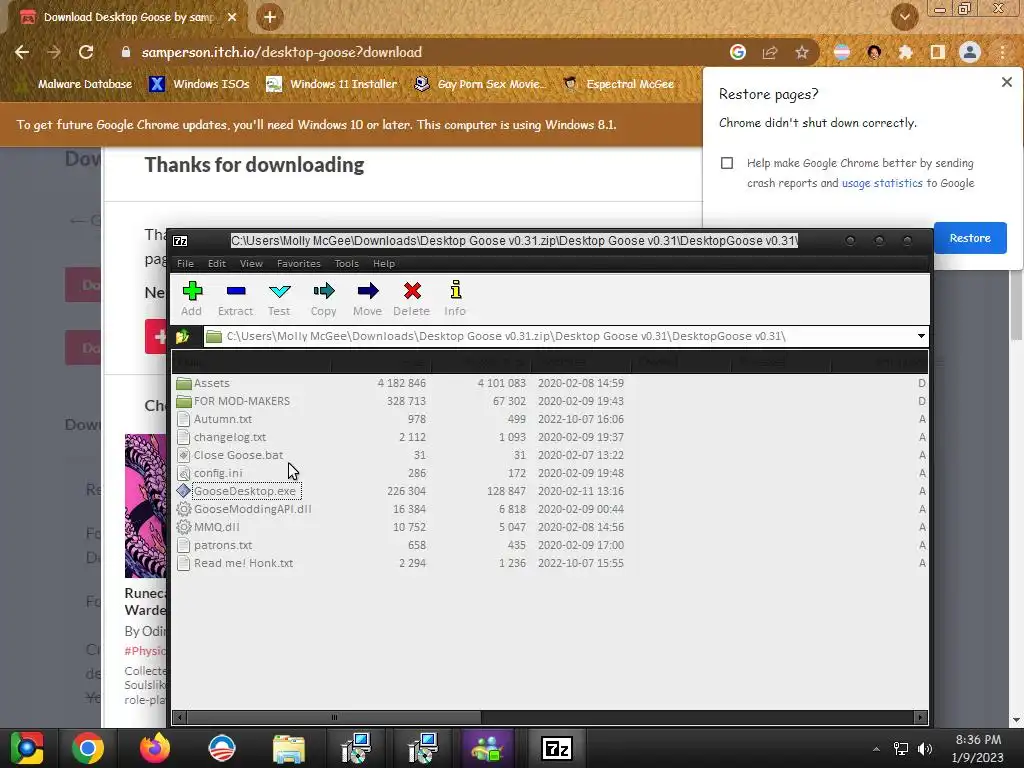Open File Explorer from the taskbar
This screenshot has height=768, width=1024.
point(288,748)
